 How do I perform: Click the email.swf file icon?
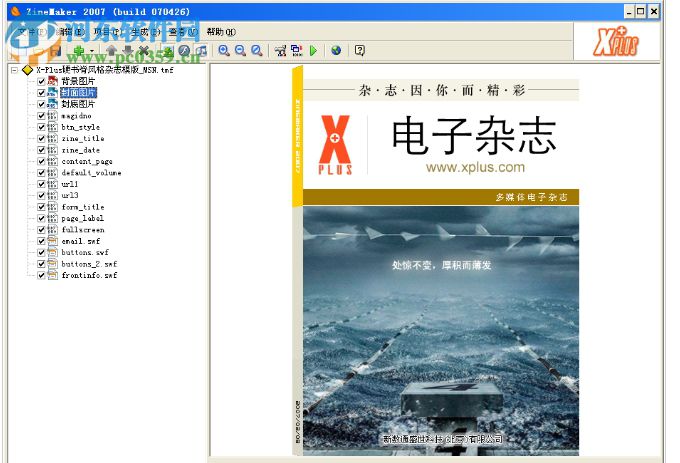(52, 241)
